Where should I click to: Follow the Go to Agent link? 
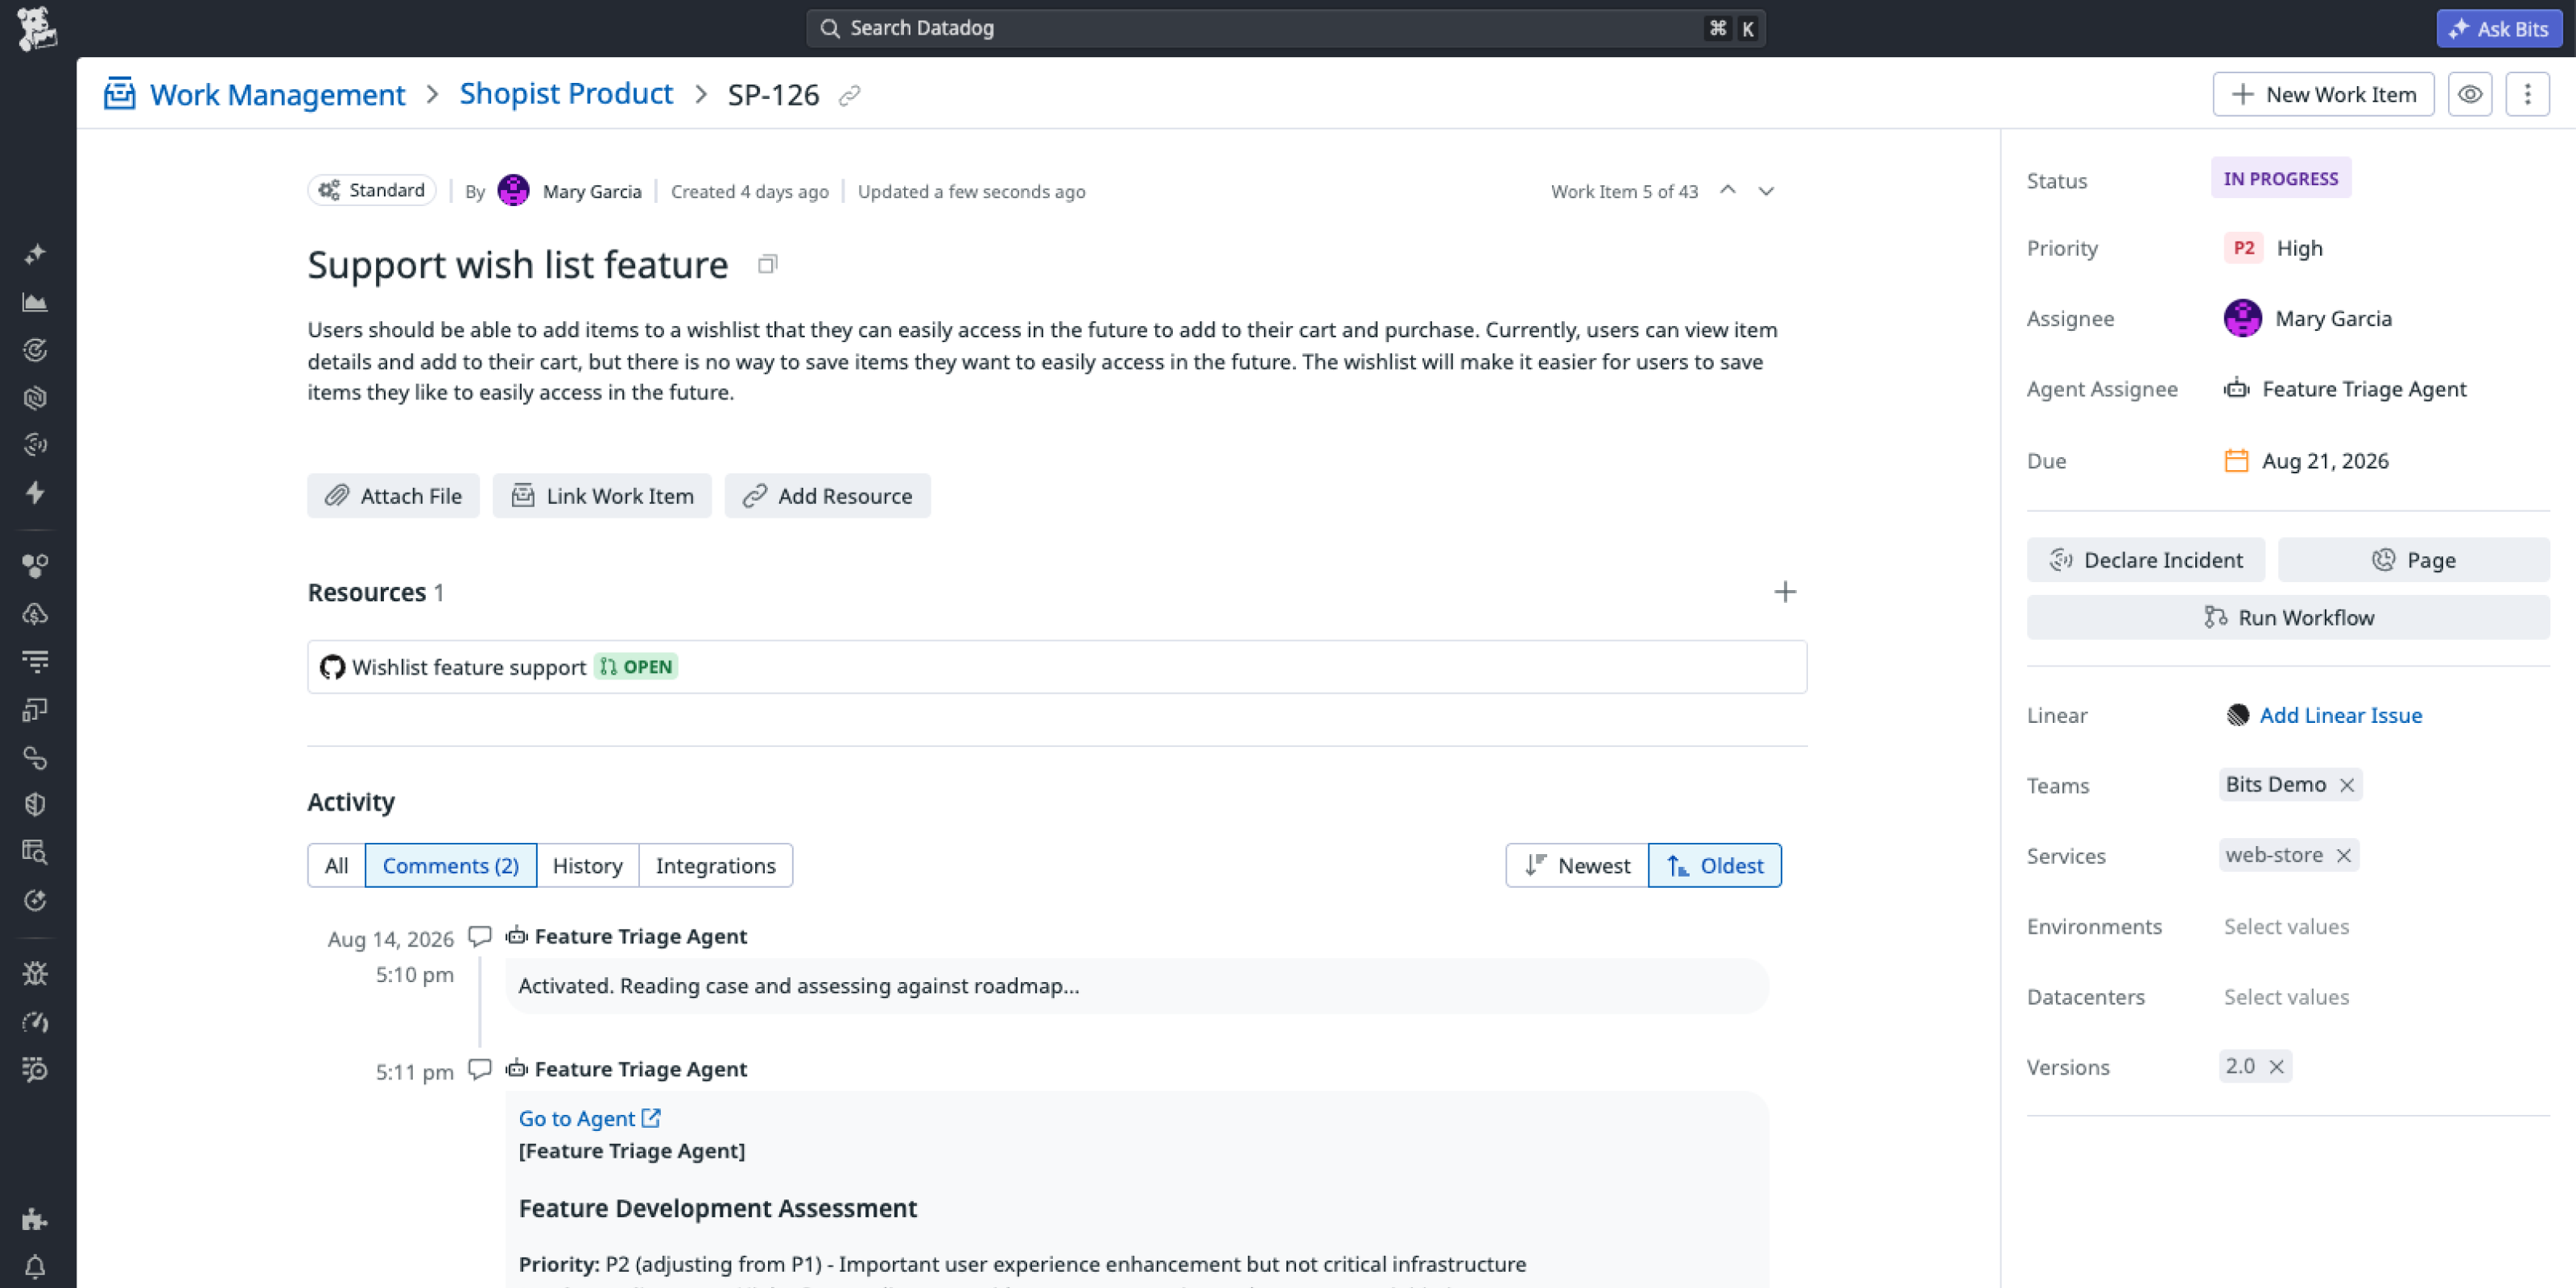pyautogui.click(x=589, y=1118)
